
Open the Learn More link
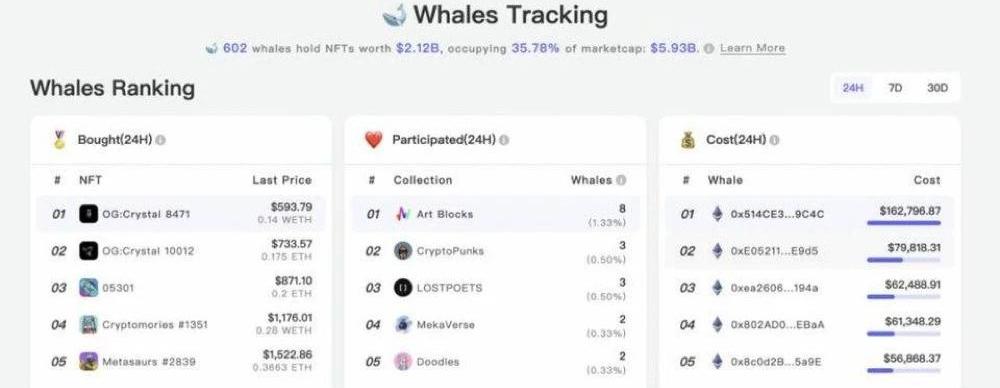coord(753,48)
